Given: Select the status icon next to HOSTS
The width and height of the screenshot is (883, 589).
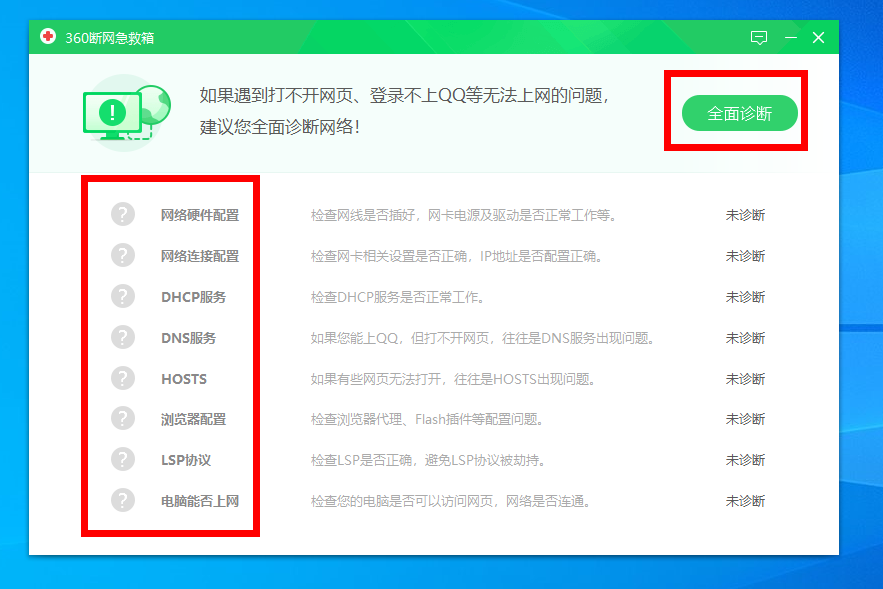Looking at the screenshot, I should (122, 379).
